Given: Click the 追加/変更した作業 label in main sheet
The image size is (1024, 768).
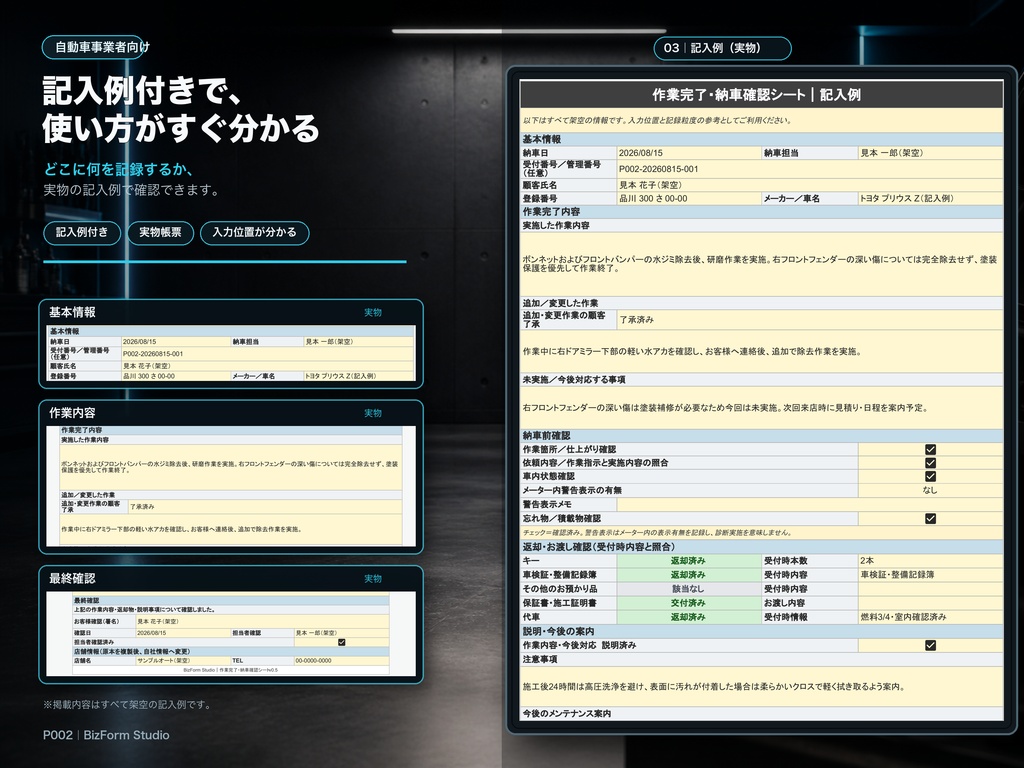Looking at the screenshot, I should pyautogui.click(x=560, y=303).
